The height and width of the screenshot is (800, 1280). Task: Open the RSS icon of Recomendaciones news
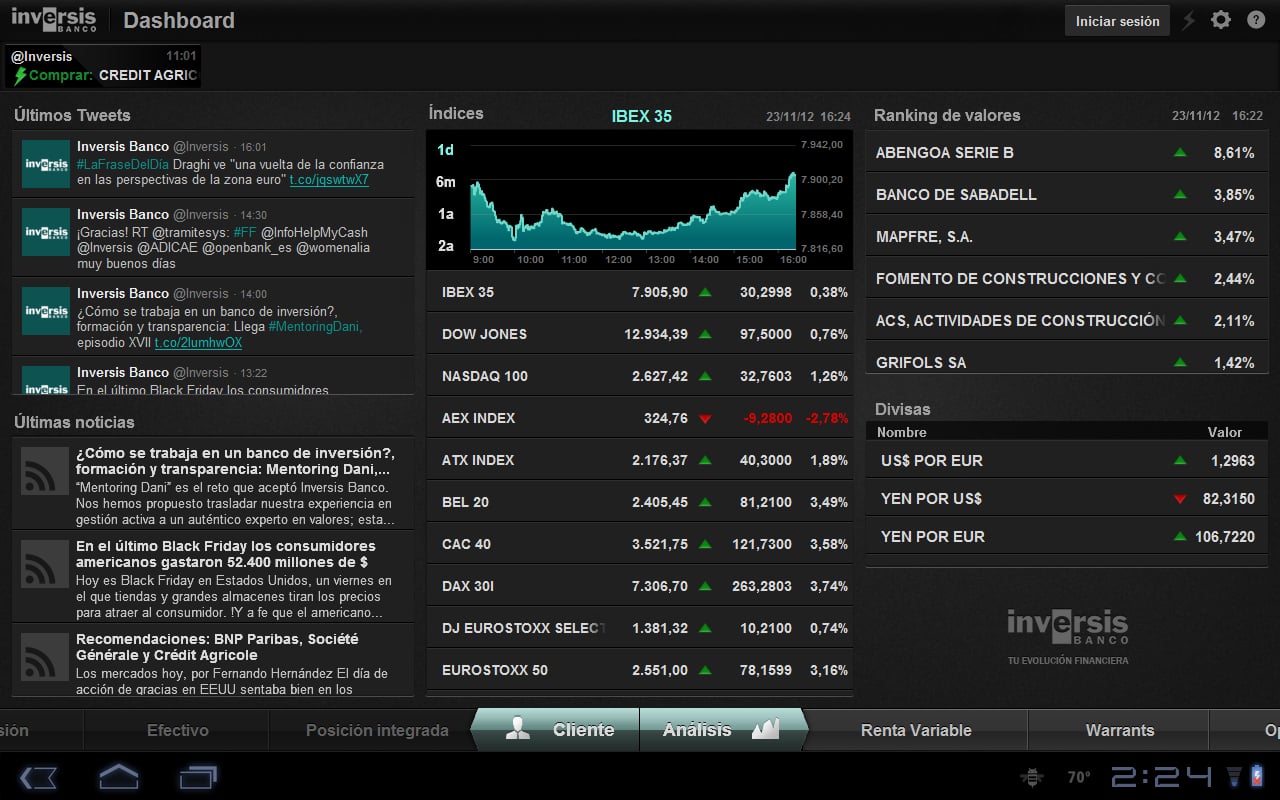coord(45,659)
